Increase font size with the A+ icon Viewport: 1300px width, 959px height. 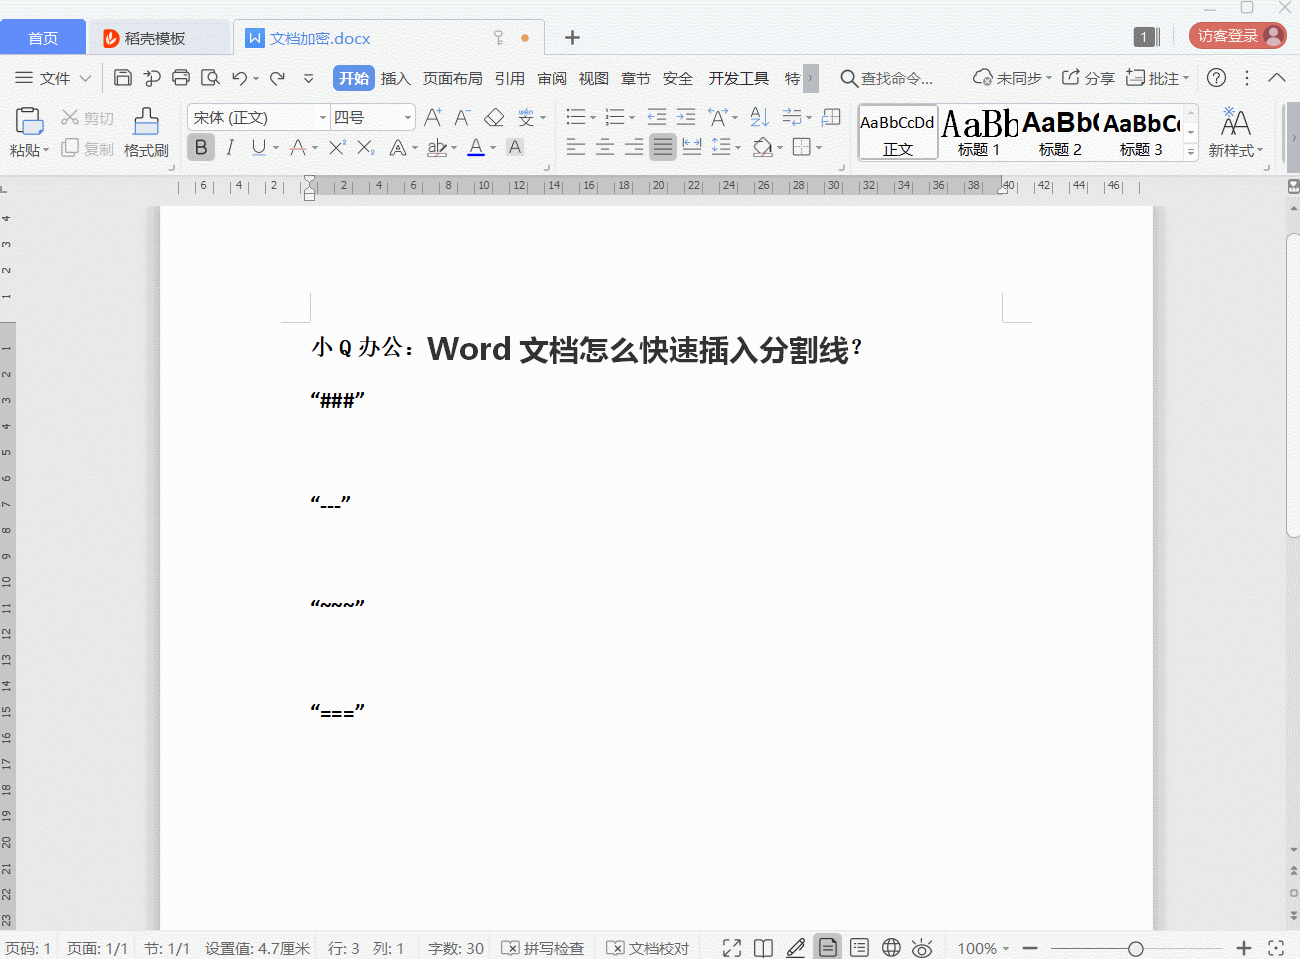[x=432, y=118]
